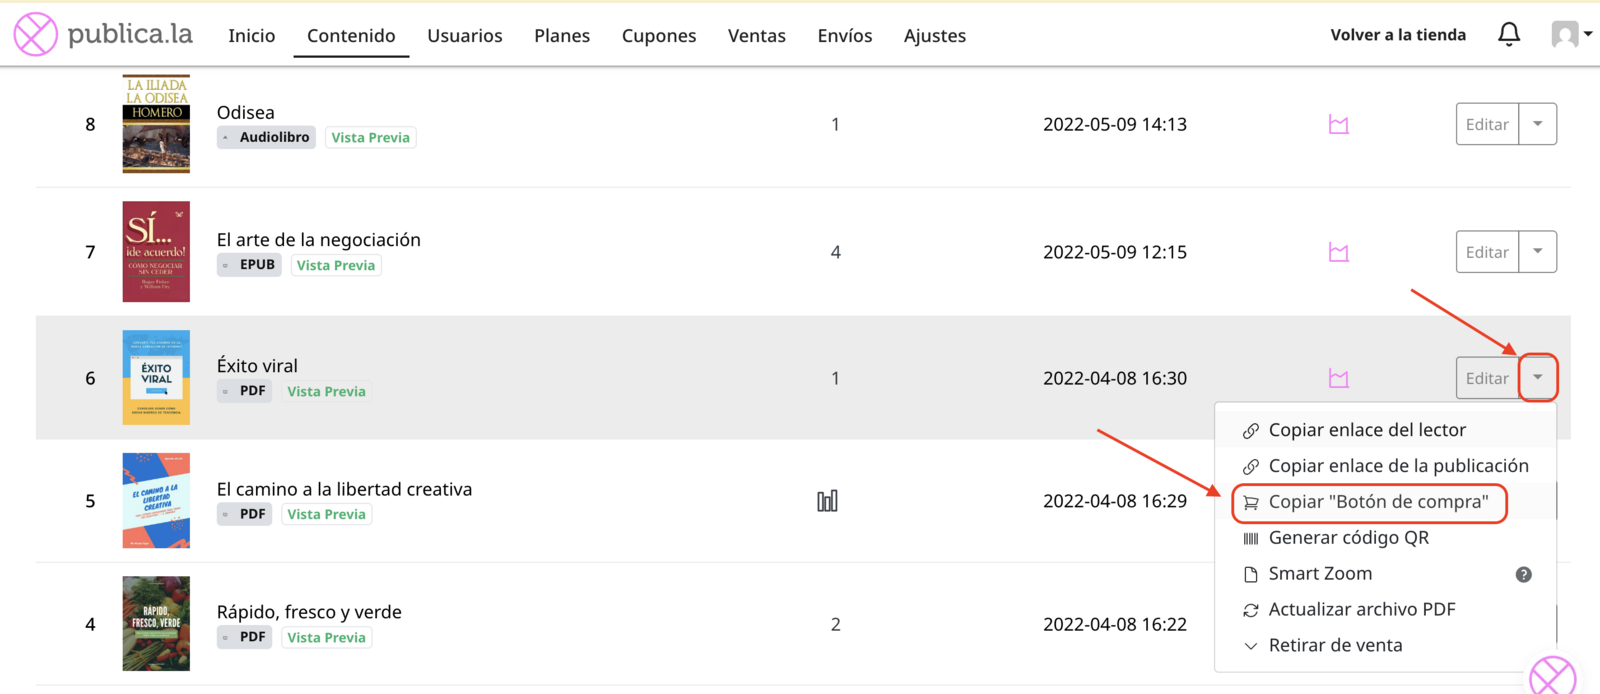Open the user avatar account menu
Screen dimensions: 1600x694
[1571, 34]
